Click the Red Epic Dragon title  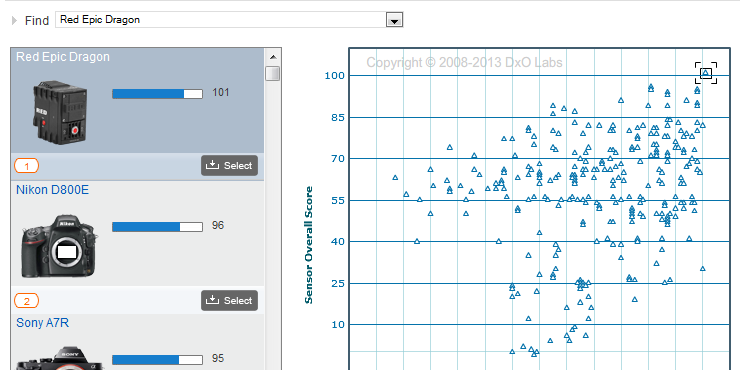63,57
